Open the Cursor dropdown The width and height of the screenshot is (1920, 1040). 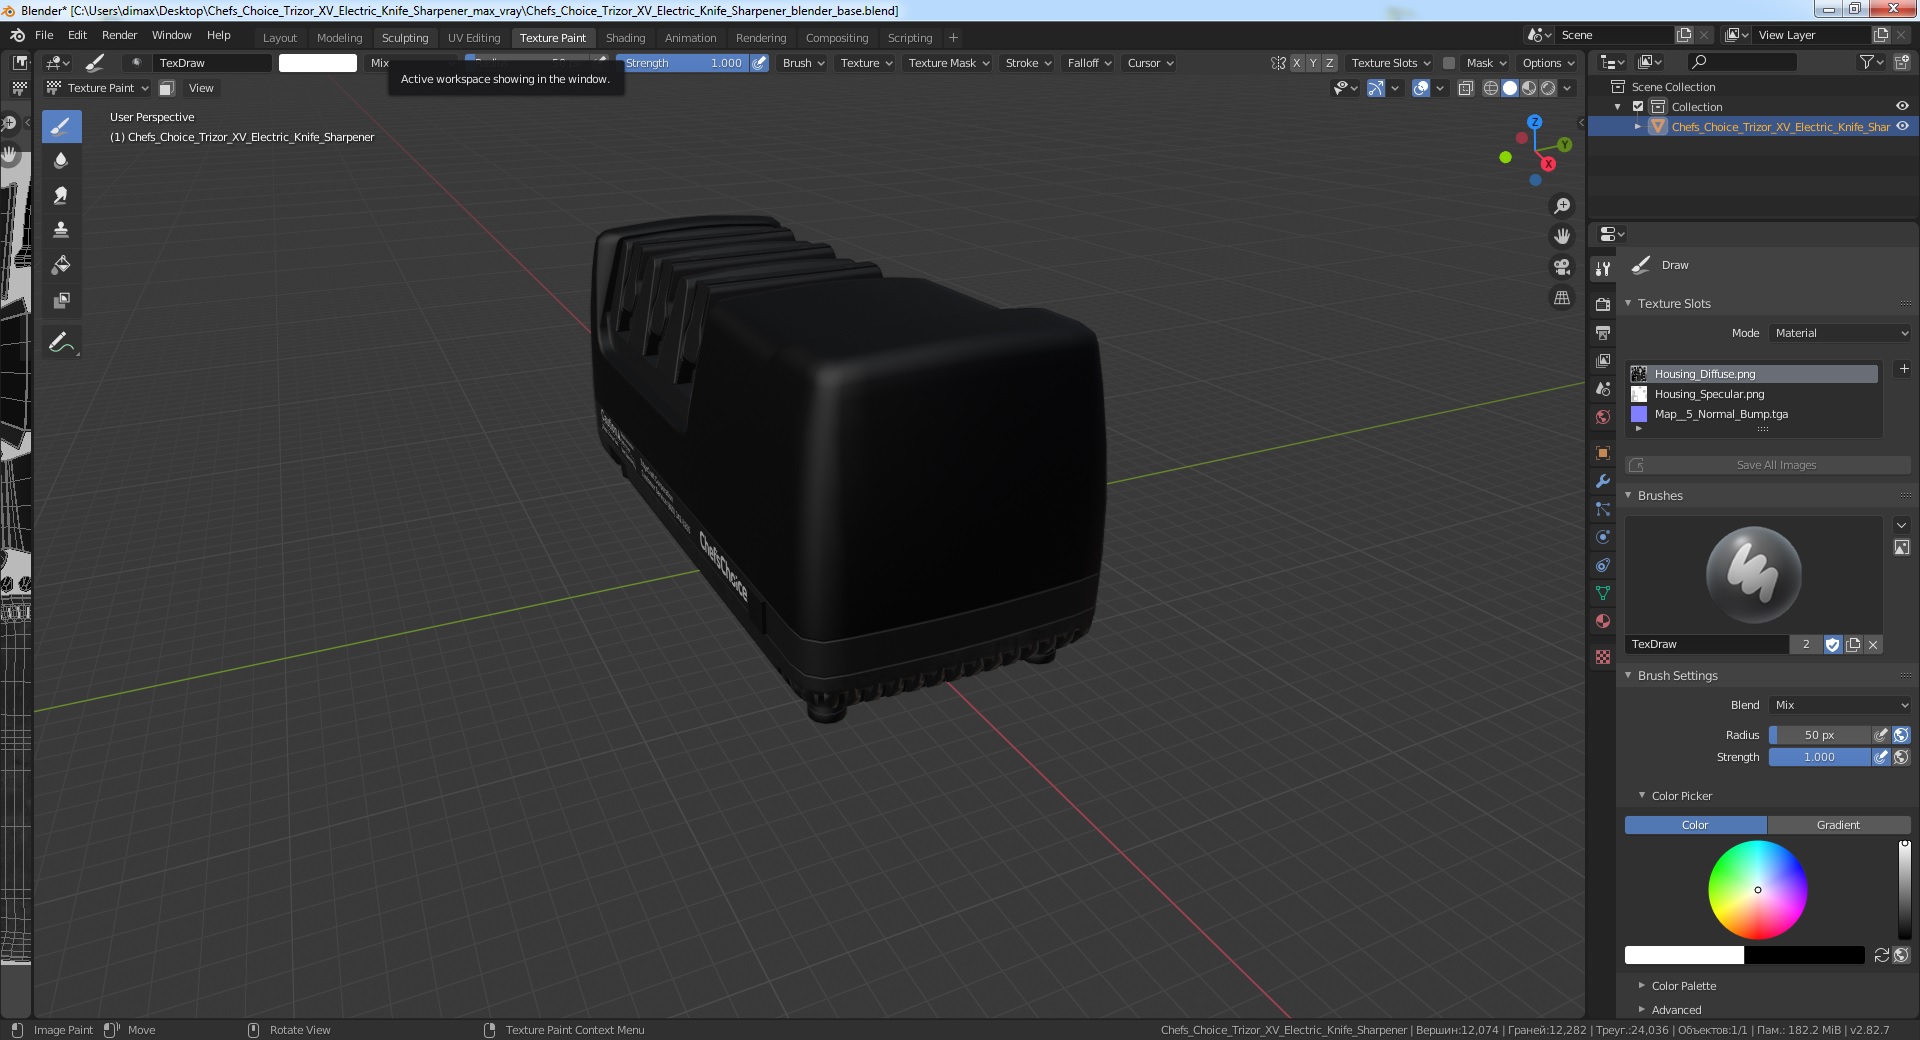[1150, 63]
